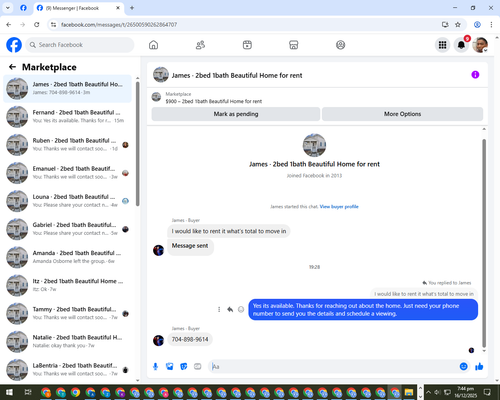
Task: Open the Windows notification center icon
Action: (x=487, y=392)
